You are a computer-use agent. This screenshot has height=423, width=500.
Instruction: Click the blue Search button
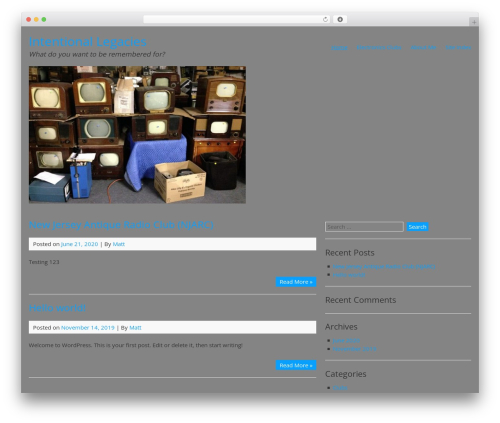[x=418, y=227]
